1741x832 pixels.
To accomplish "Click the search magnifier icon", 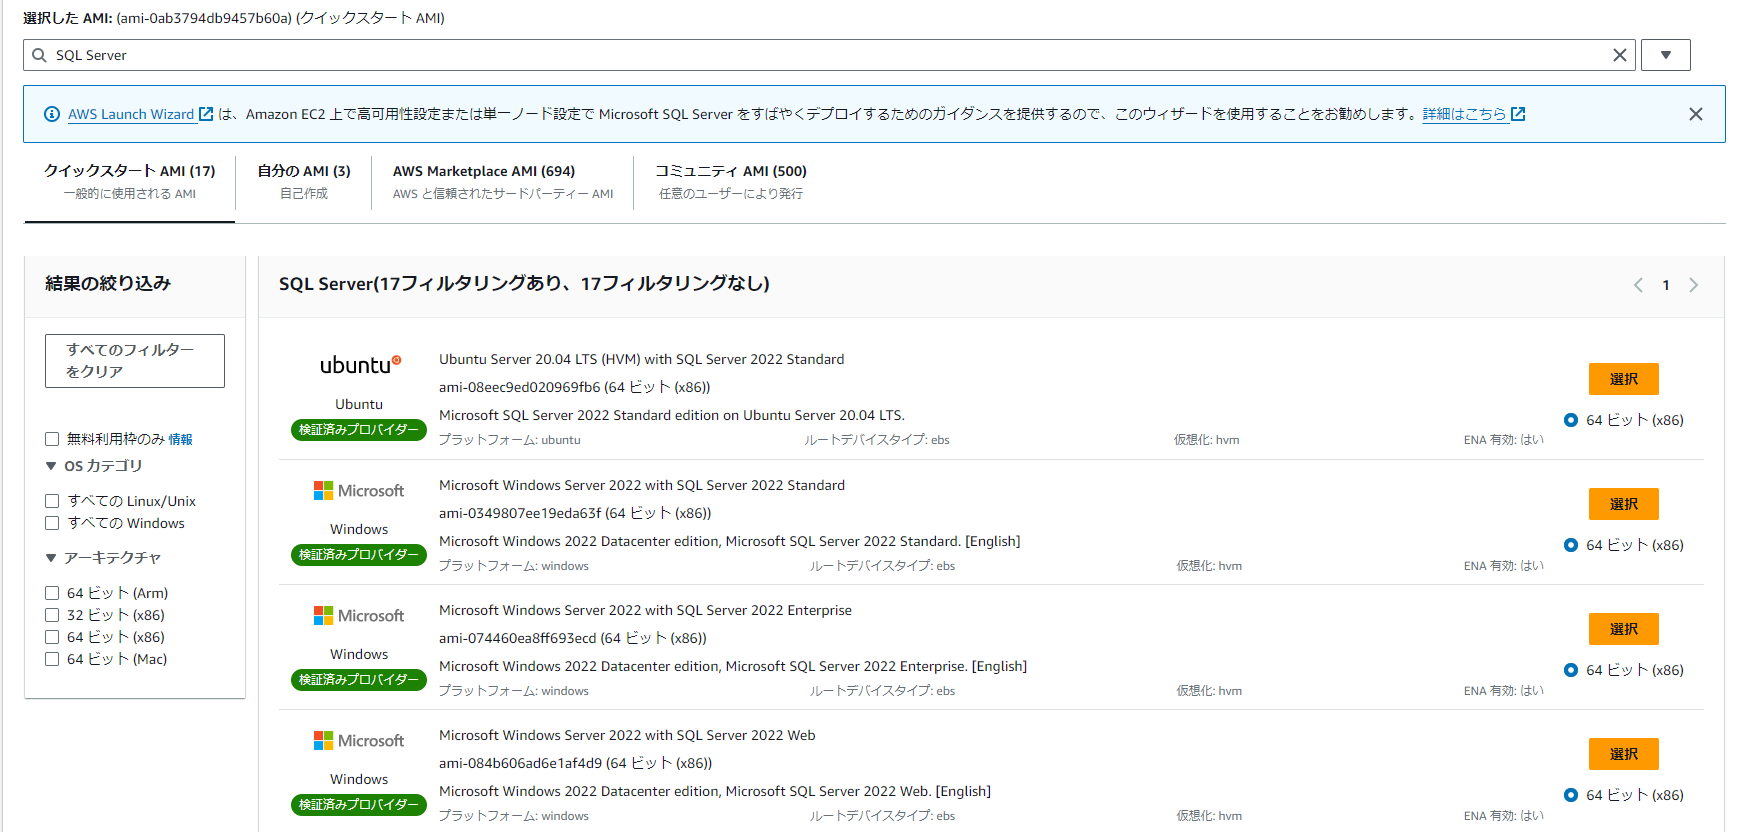I will pos(39,55).
